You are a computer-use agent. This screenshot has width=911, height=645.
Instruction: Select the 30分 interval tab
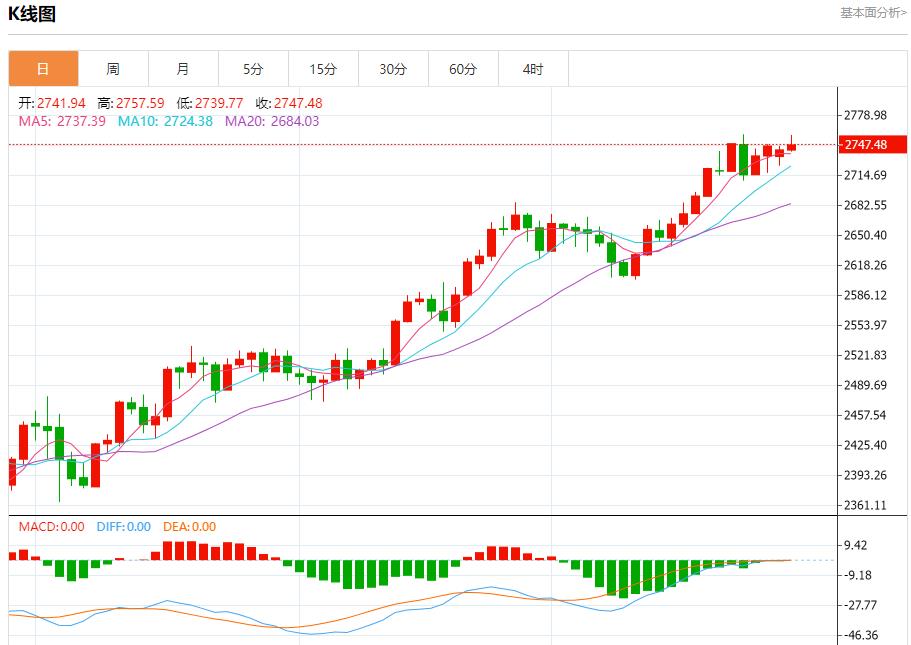[x=393, y=69]
